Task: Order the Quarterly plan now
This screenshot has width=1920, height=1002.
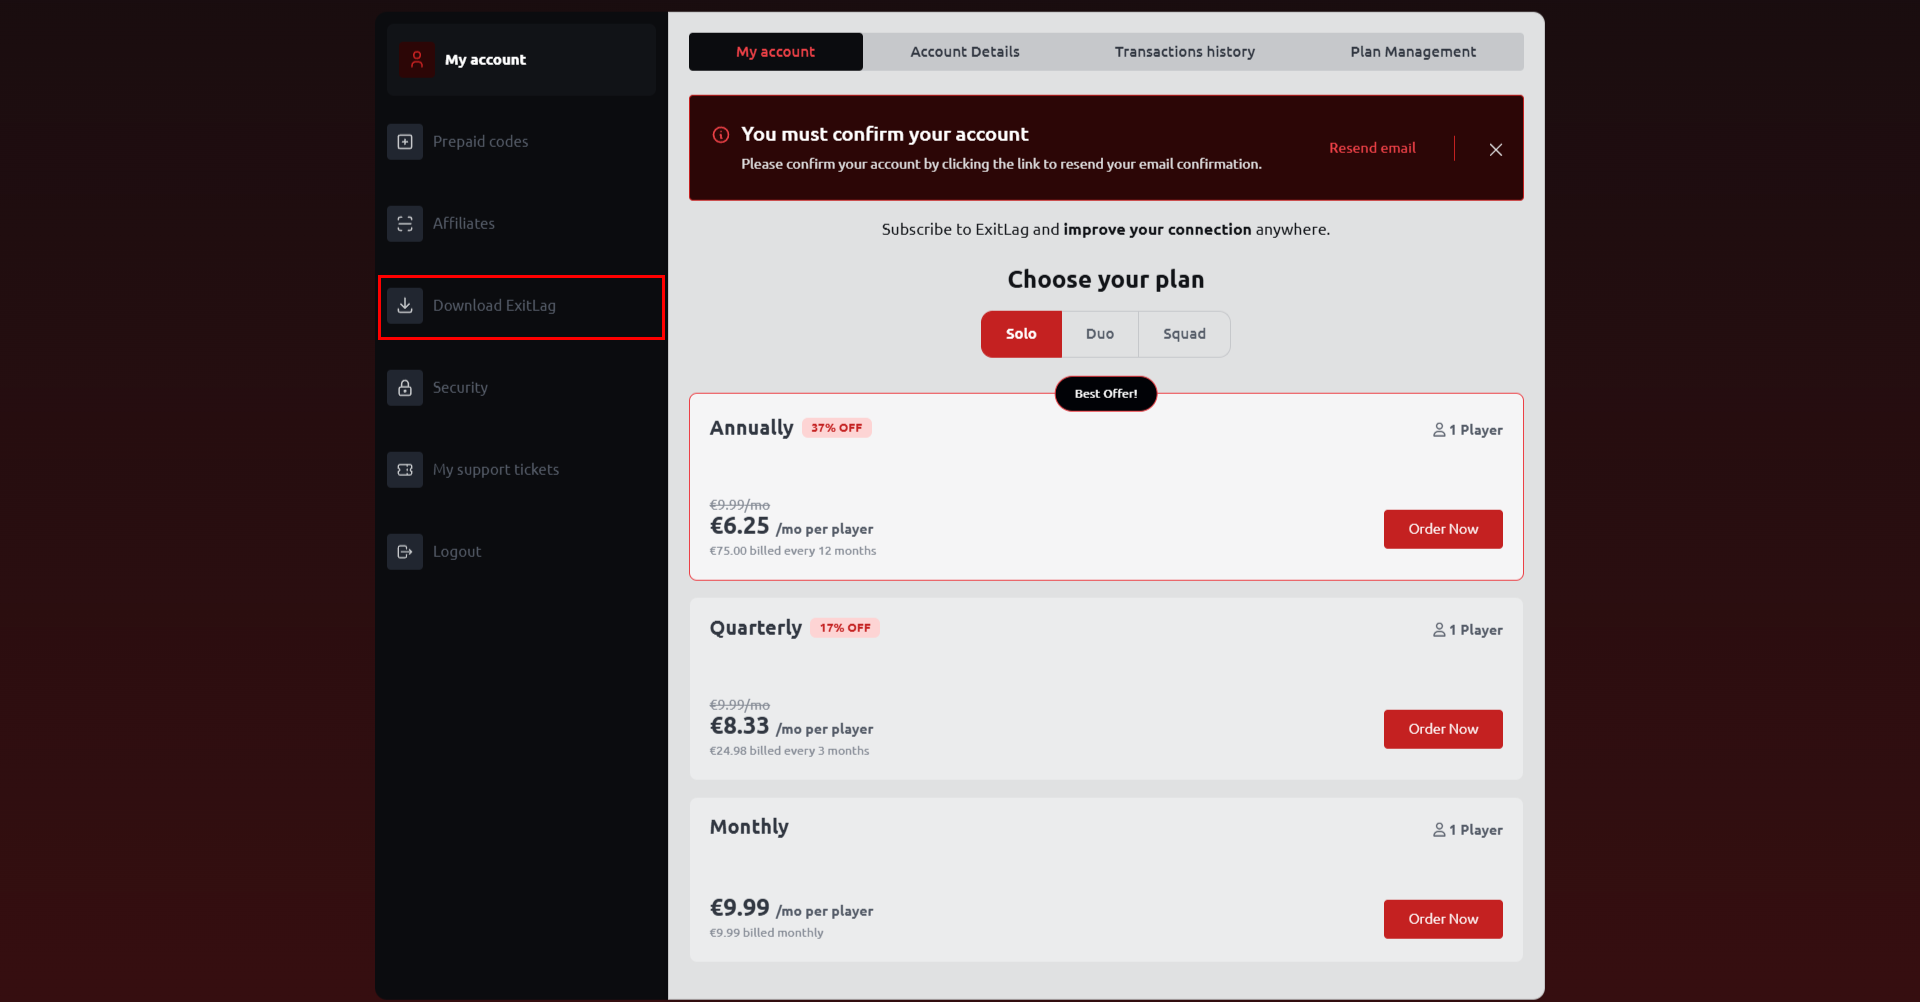Action: 1443,729
